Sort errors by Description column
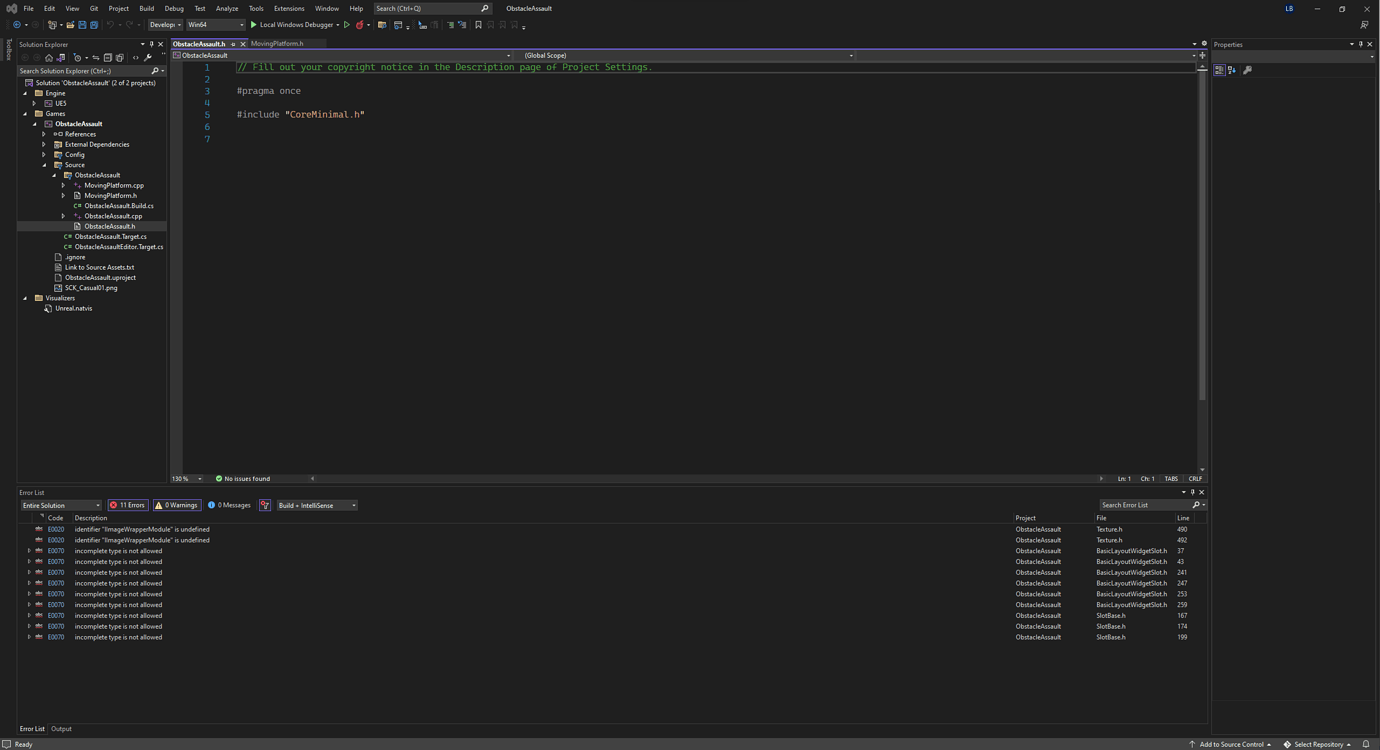This screenshot has height=750, width=1380. [x=90, y=518]
